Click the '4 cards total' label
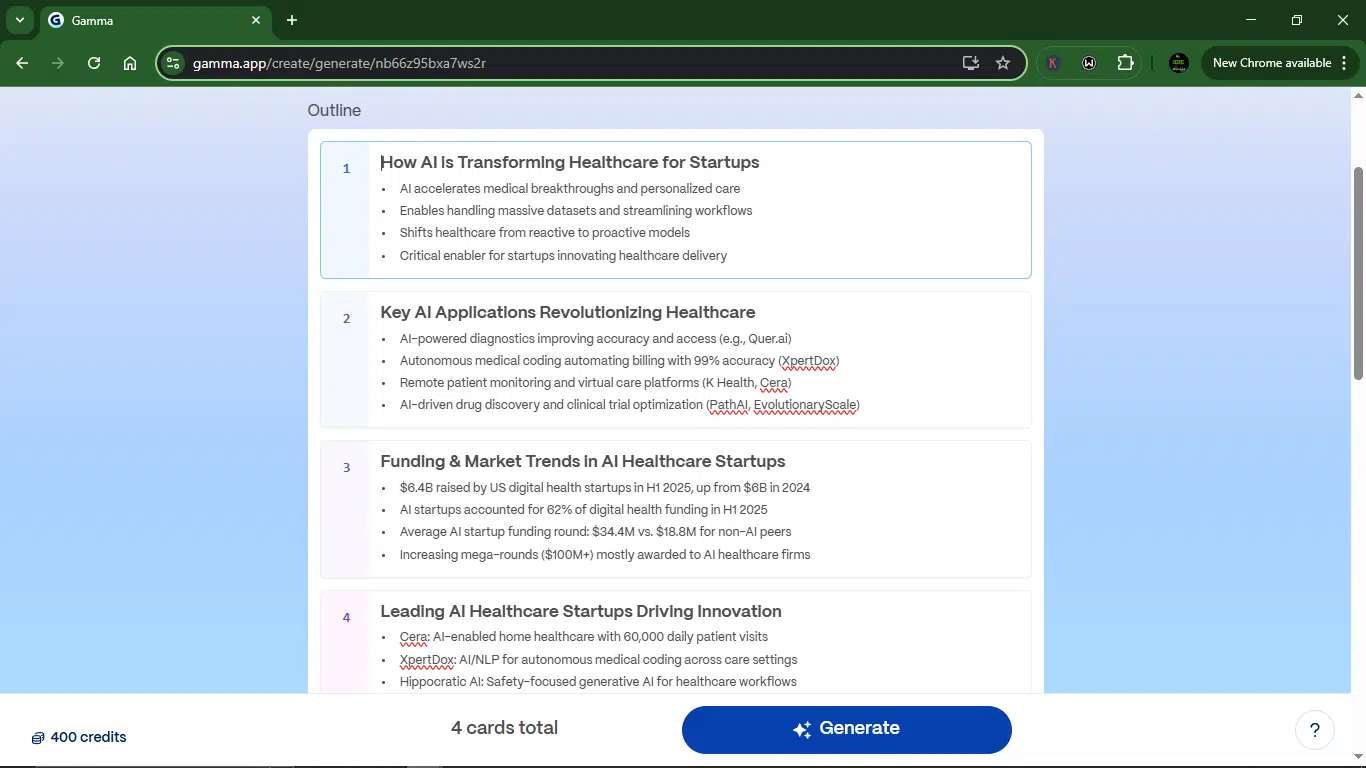The width and height of the screenshot is (1366, 768). [504, 728]
